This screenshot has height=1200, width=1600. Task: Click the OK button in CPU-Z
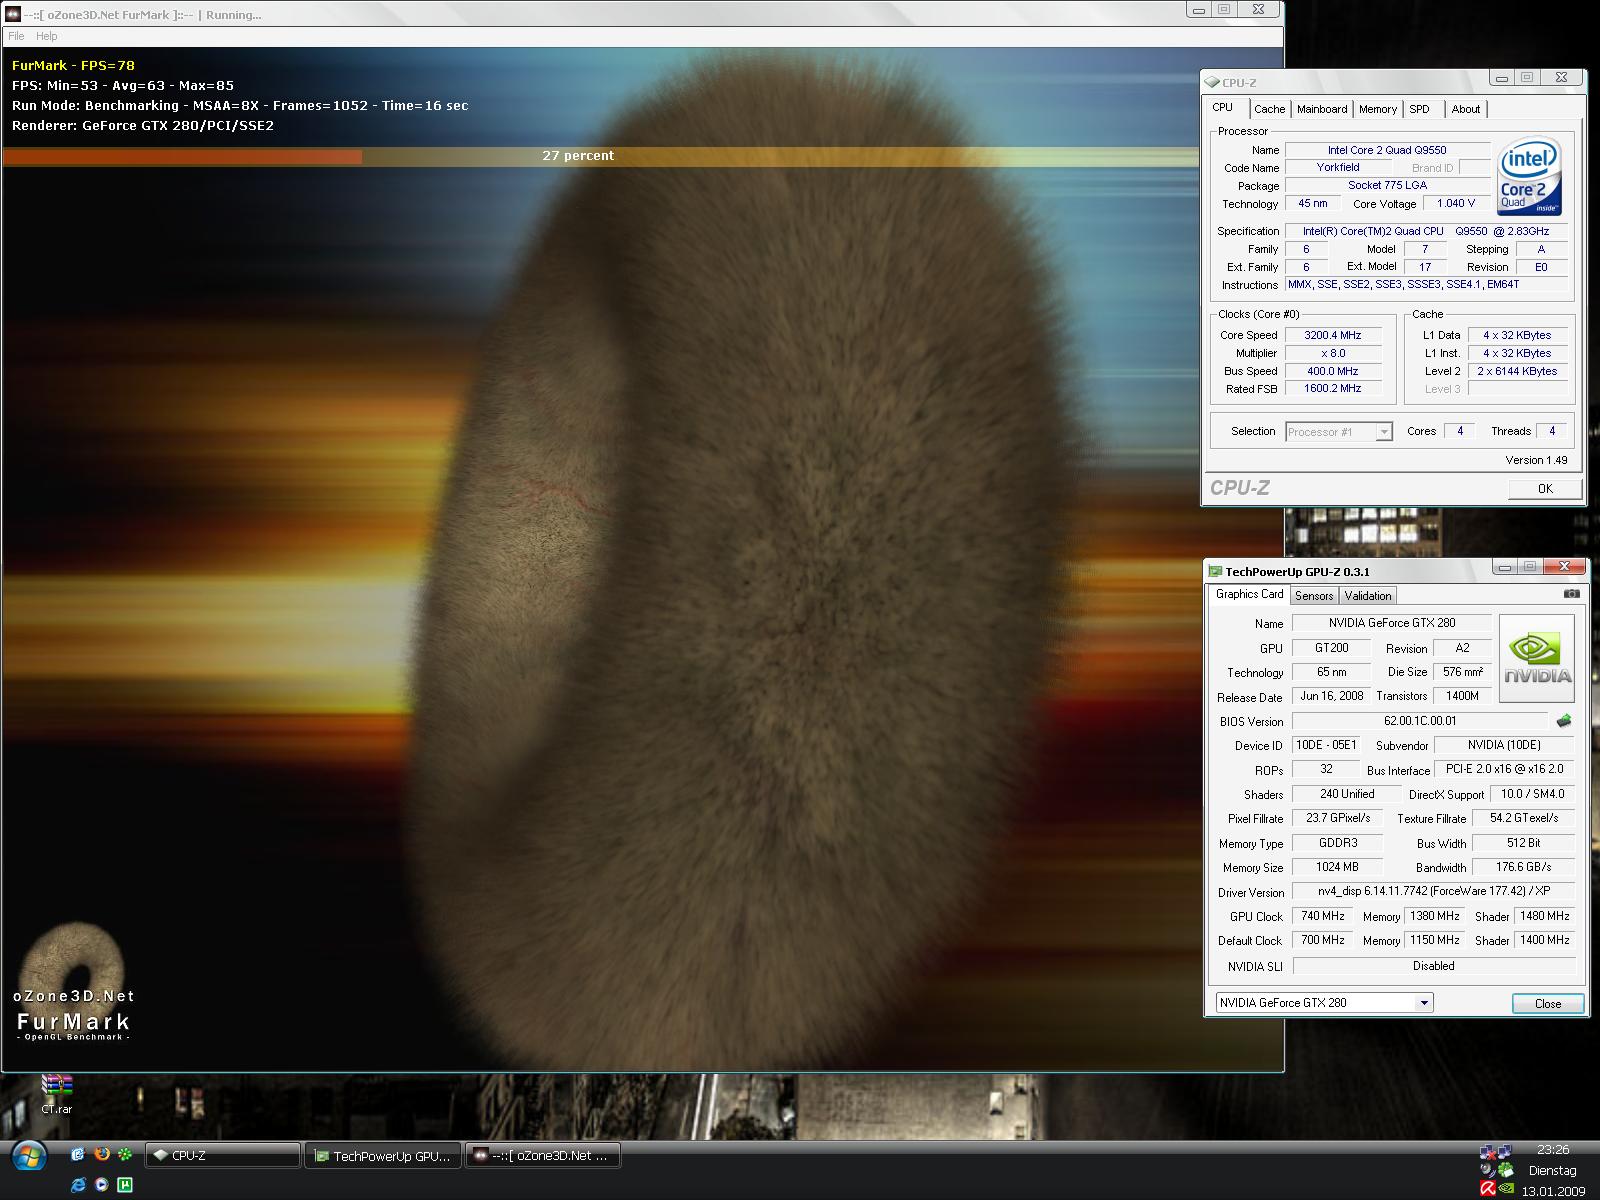click(1545, 488)
